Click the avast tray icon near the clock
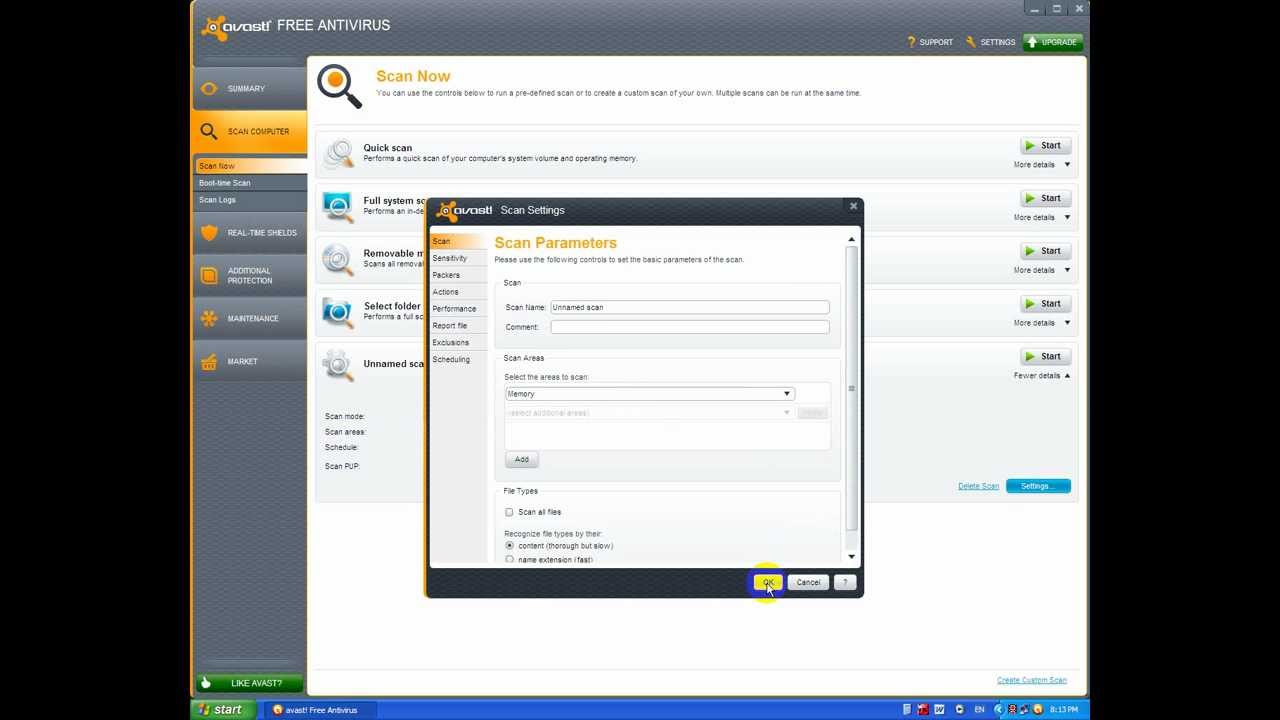 [x=1037, y=710]
